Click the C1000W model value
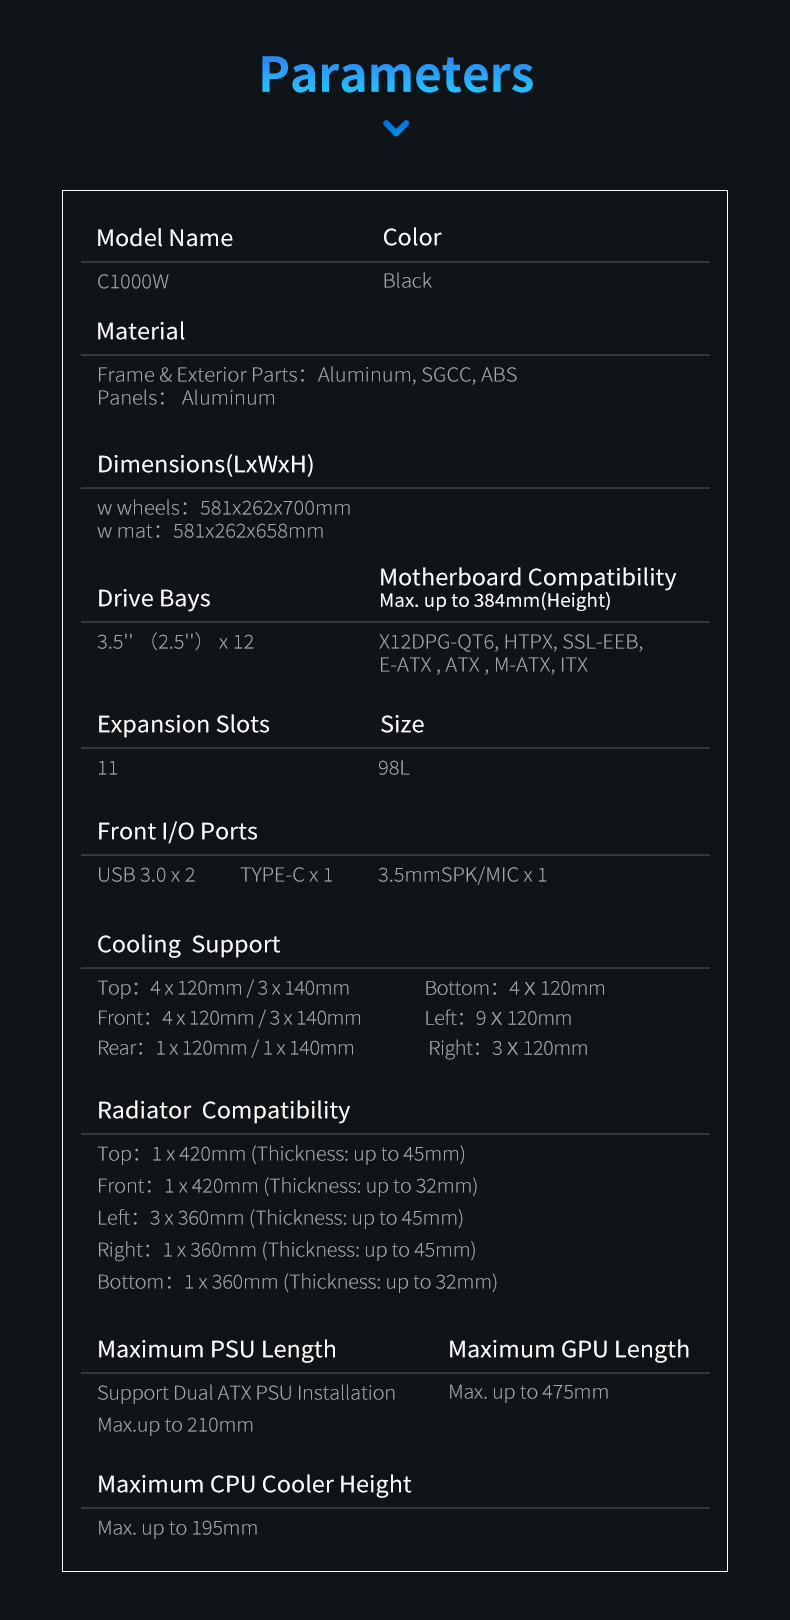This screenshot has height=1620, width=790. [133, 282]
